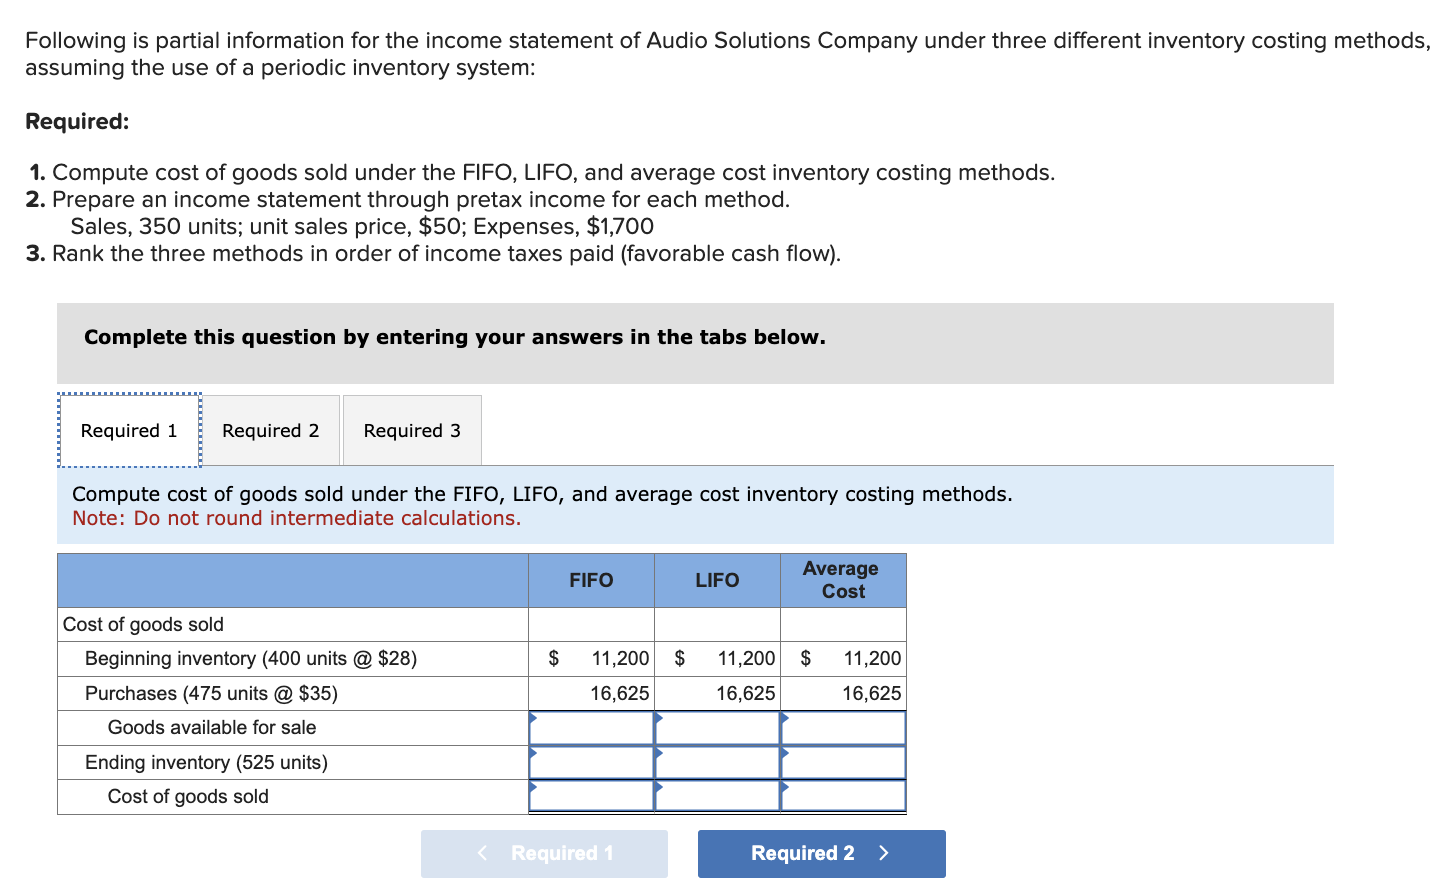Select LIFO Cost of goods sold field
Screen dimensions: 1456x886
[717, 796]
